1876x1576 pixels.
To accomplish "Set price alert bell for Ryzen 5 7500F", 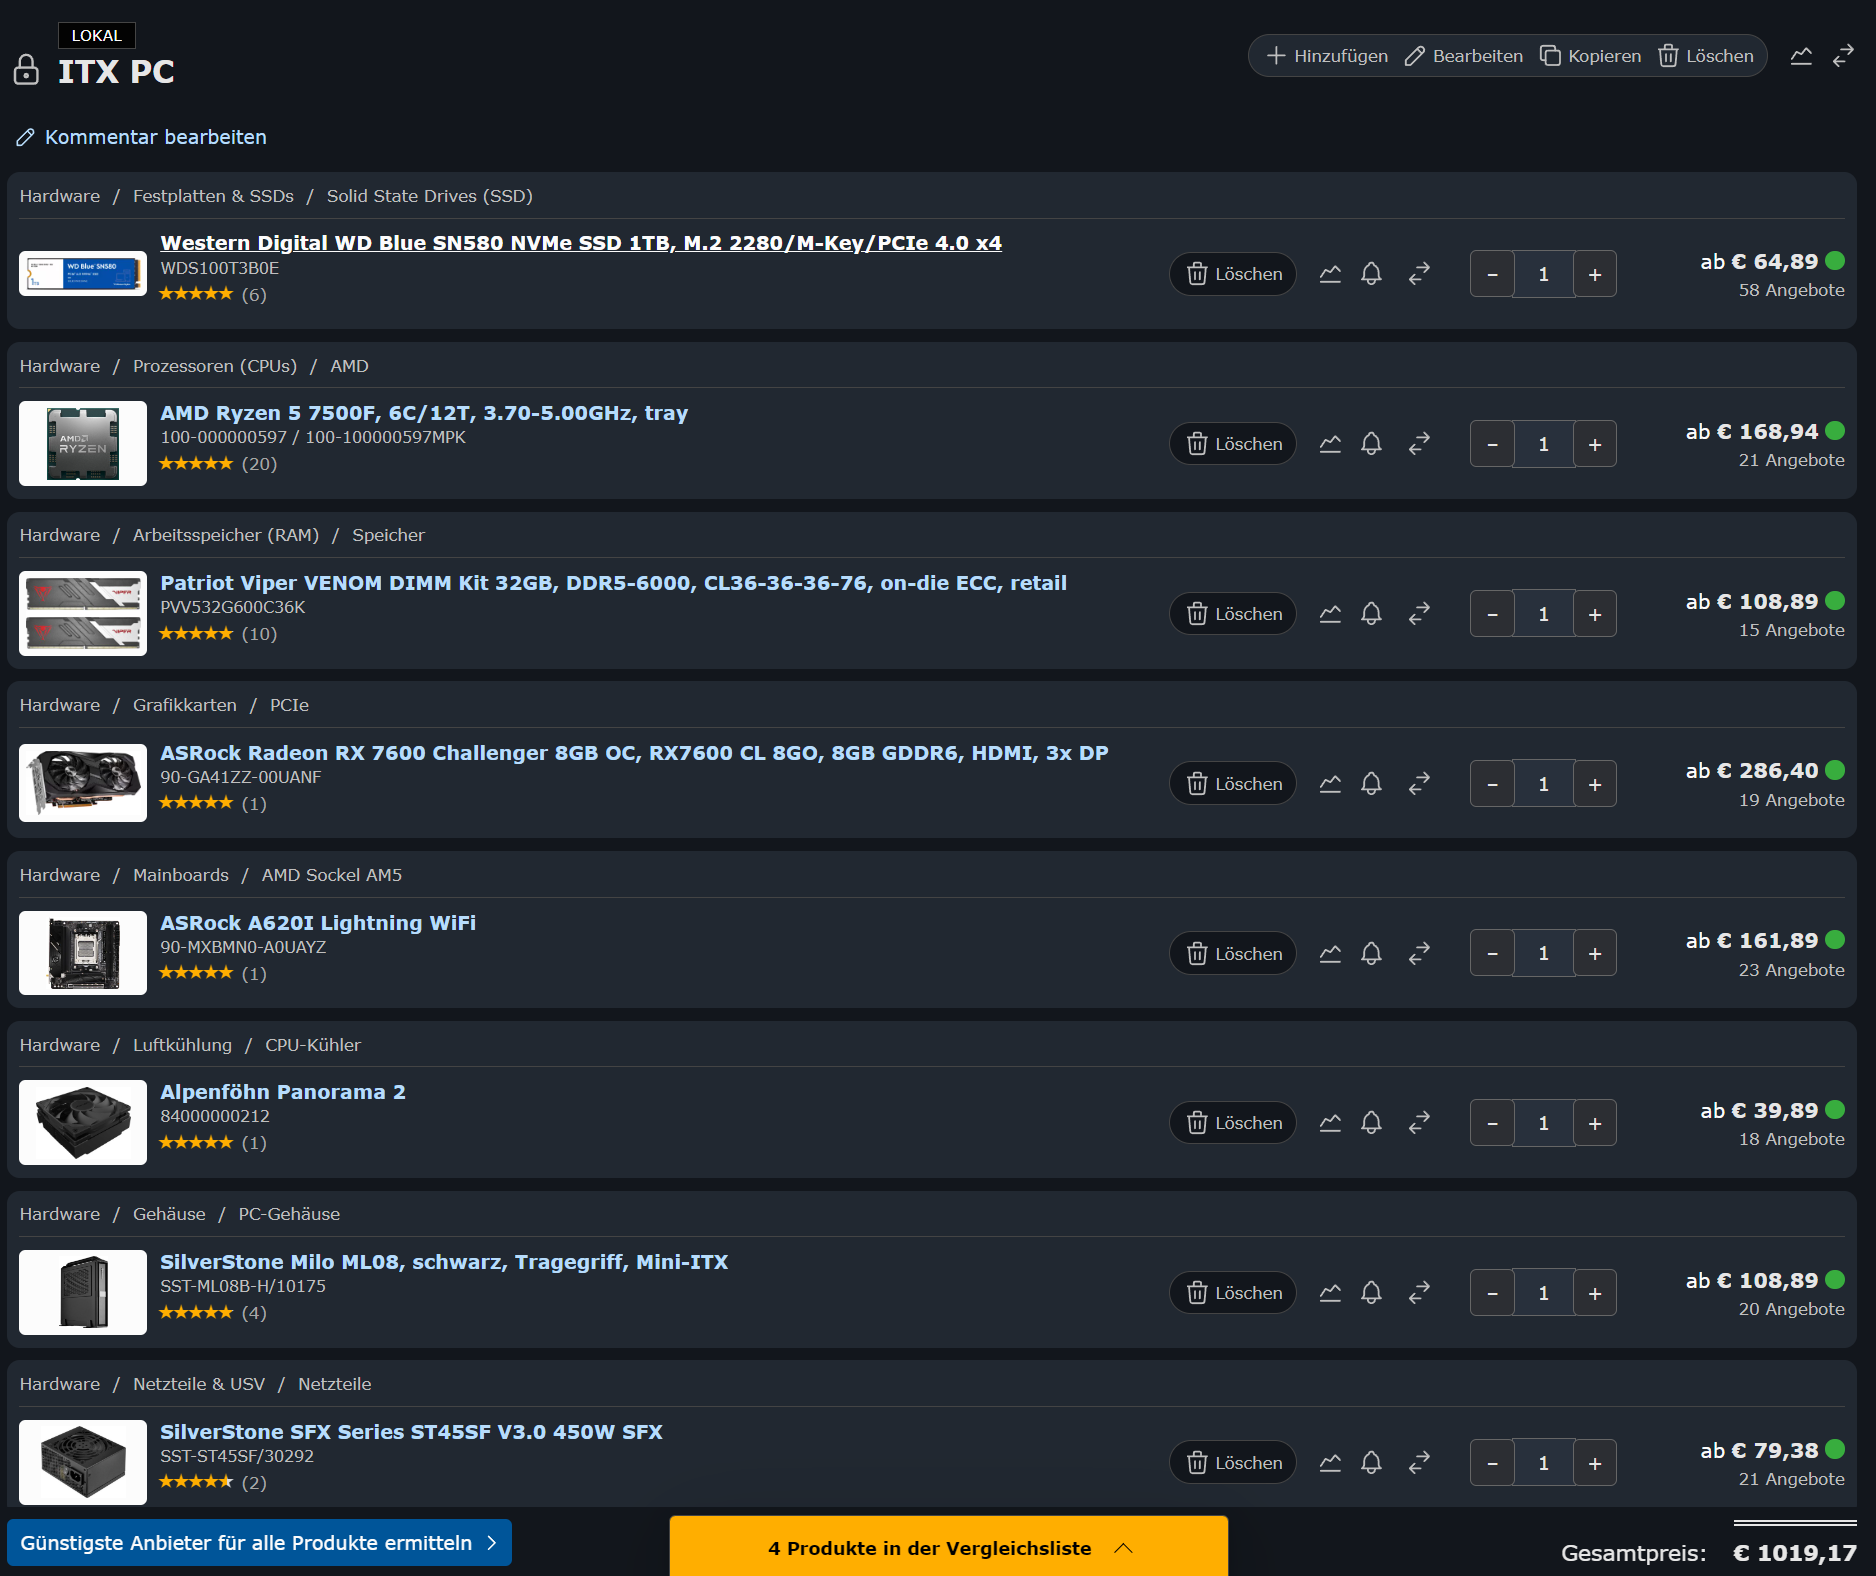I will click(x=1371, y=444).
